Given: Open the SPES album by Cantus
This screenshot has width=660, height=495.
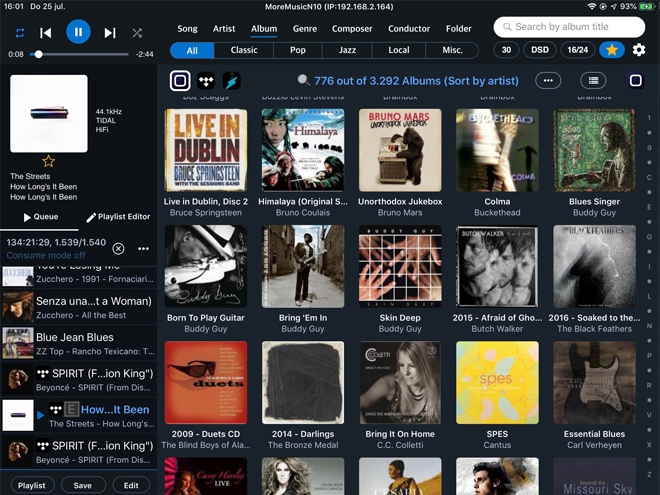Looking at the screenshot, I should pyautogui.click(x=497, y=383).
